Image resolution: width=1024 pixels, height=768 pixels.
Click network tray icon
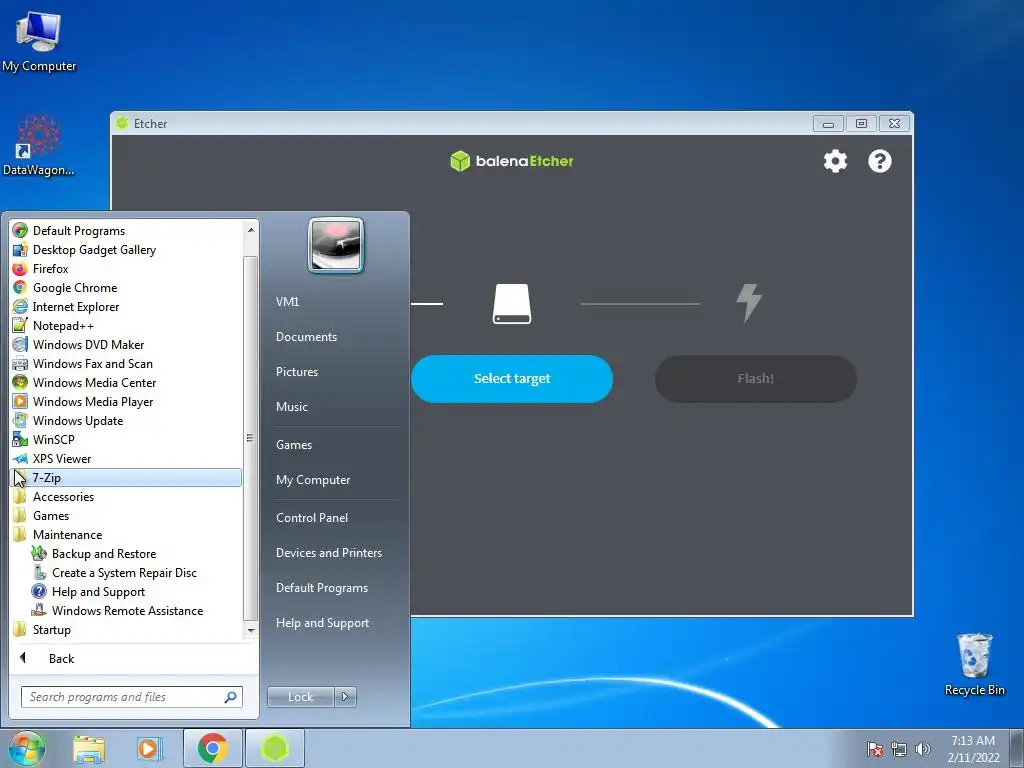click(x=899, y=749)
